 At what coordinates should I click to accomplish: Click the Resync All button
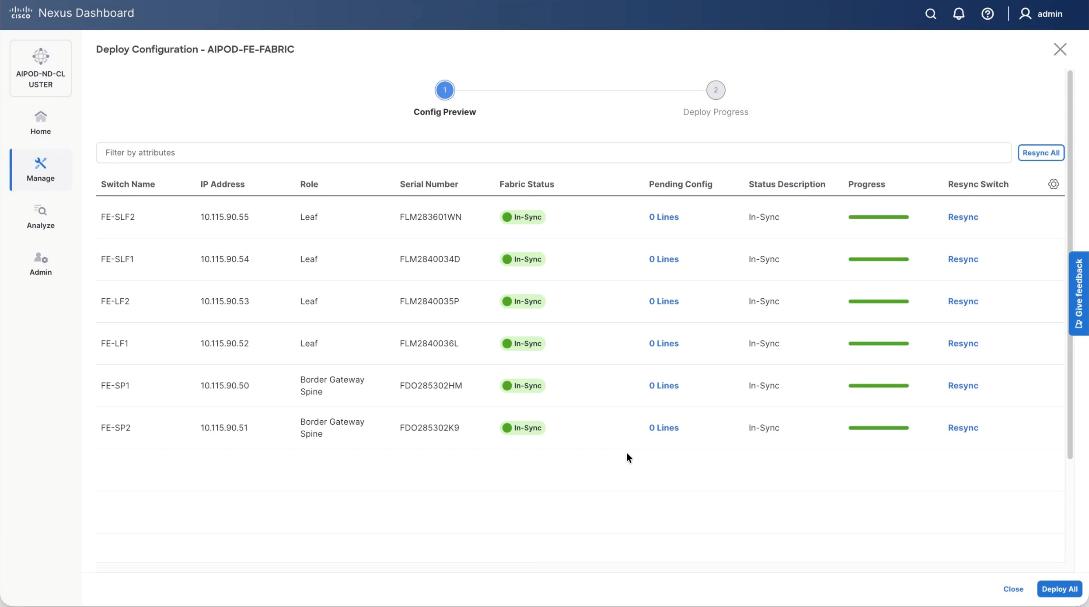coord(1040,153)
